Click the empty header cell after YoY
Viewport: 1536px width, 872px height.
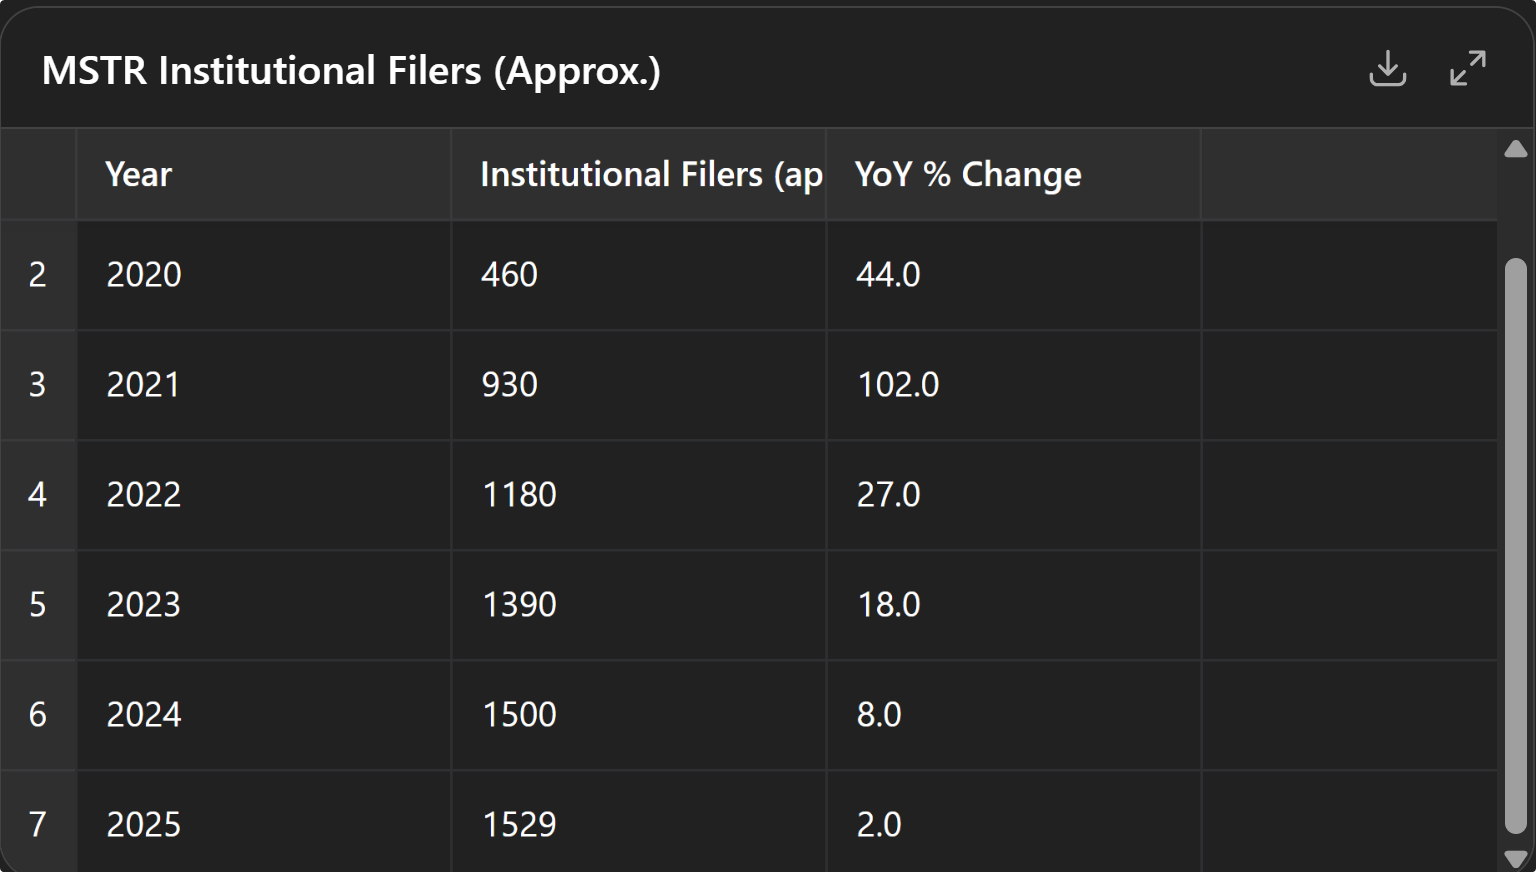(x=1348, y=174)
